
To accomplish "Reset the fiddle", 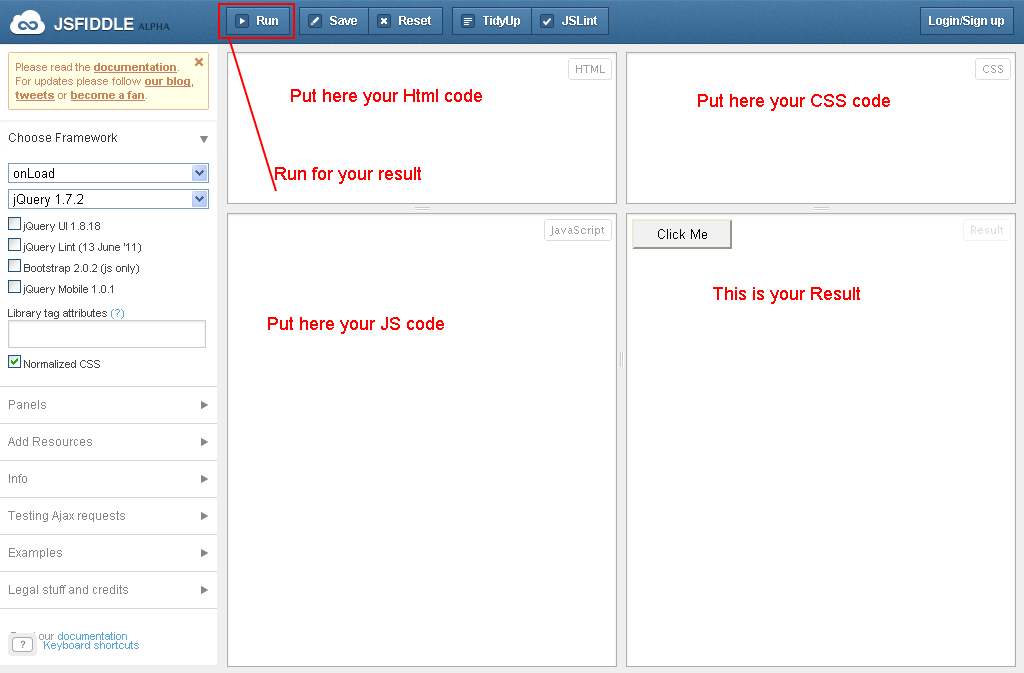I will click(406, 21).
